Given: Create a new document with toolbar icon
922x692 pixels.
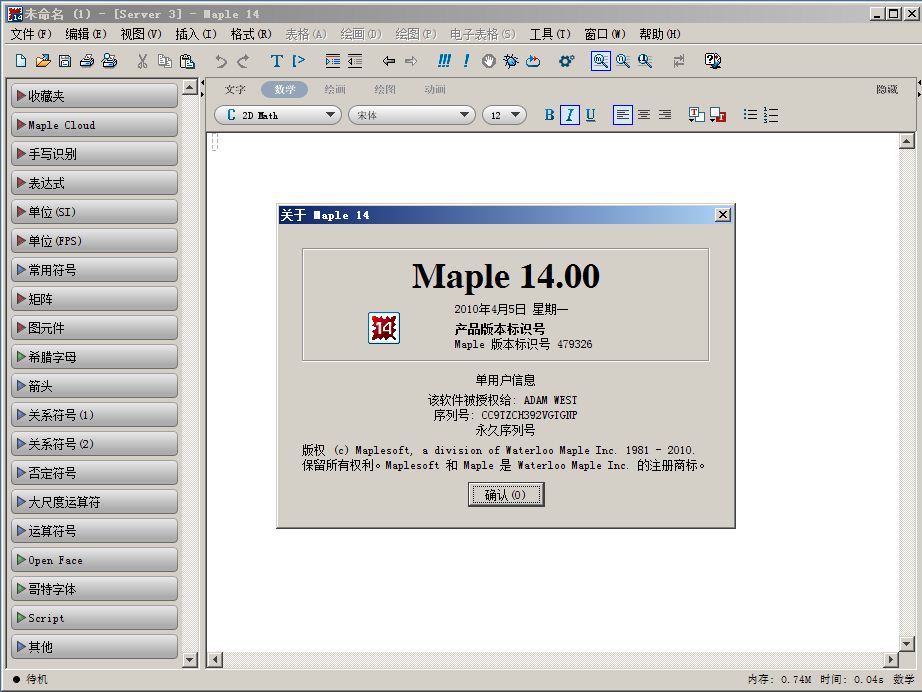Looking at the screenshot, I should (21, 61).
